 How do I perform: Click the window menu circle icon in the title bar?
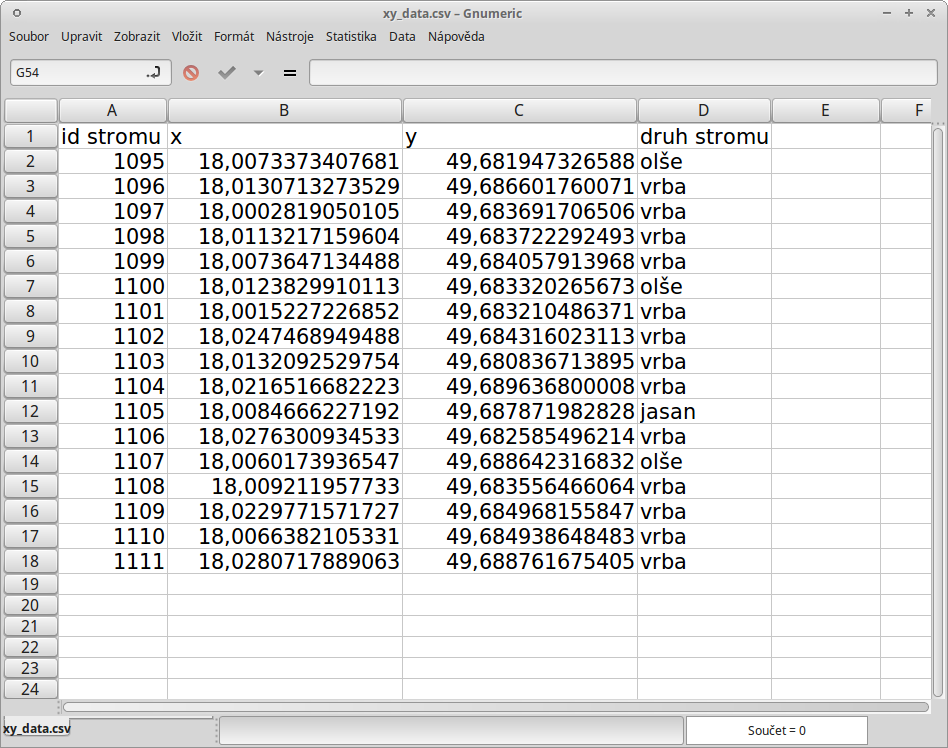point(17,13)
